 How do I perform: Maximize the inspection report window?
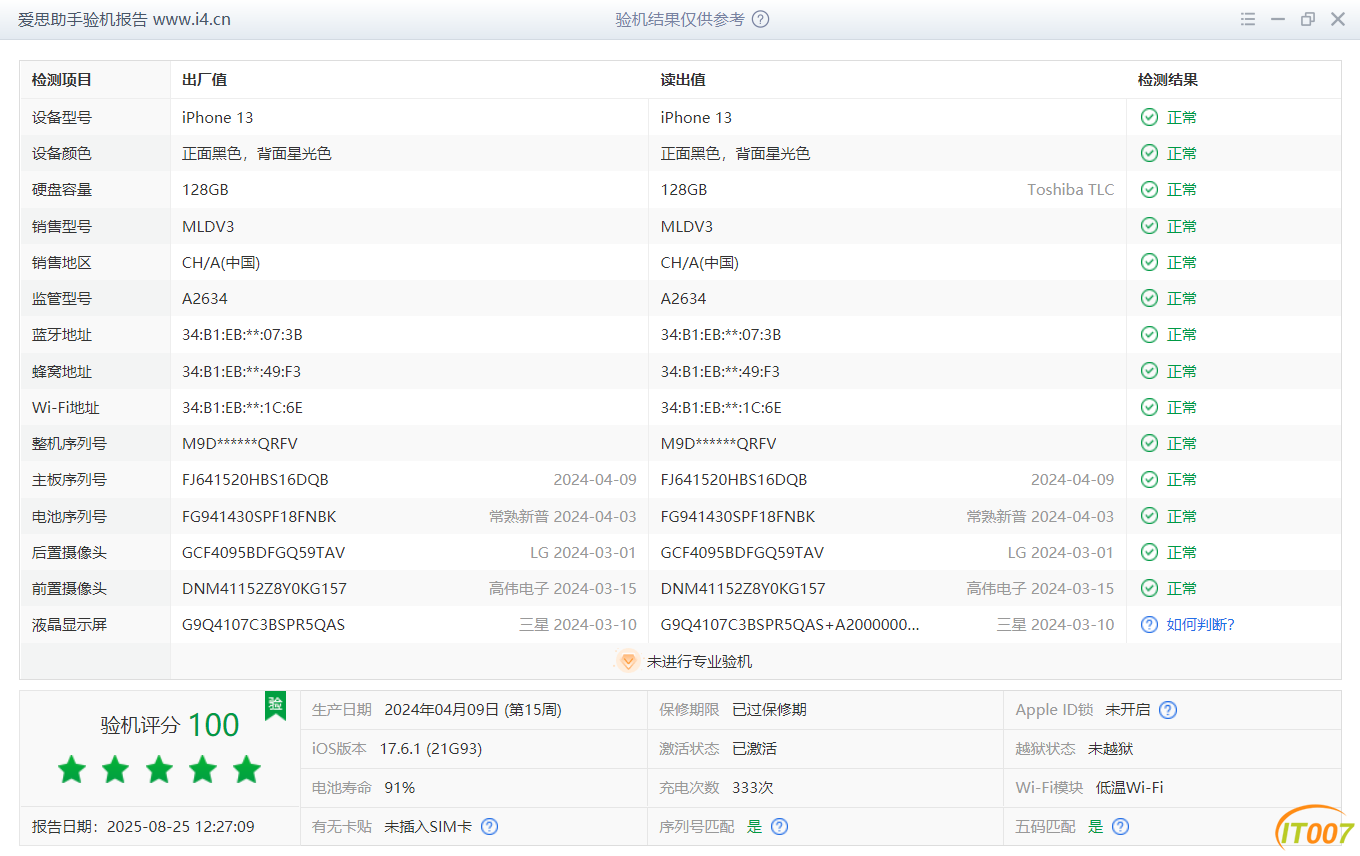1307,19
